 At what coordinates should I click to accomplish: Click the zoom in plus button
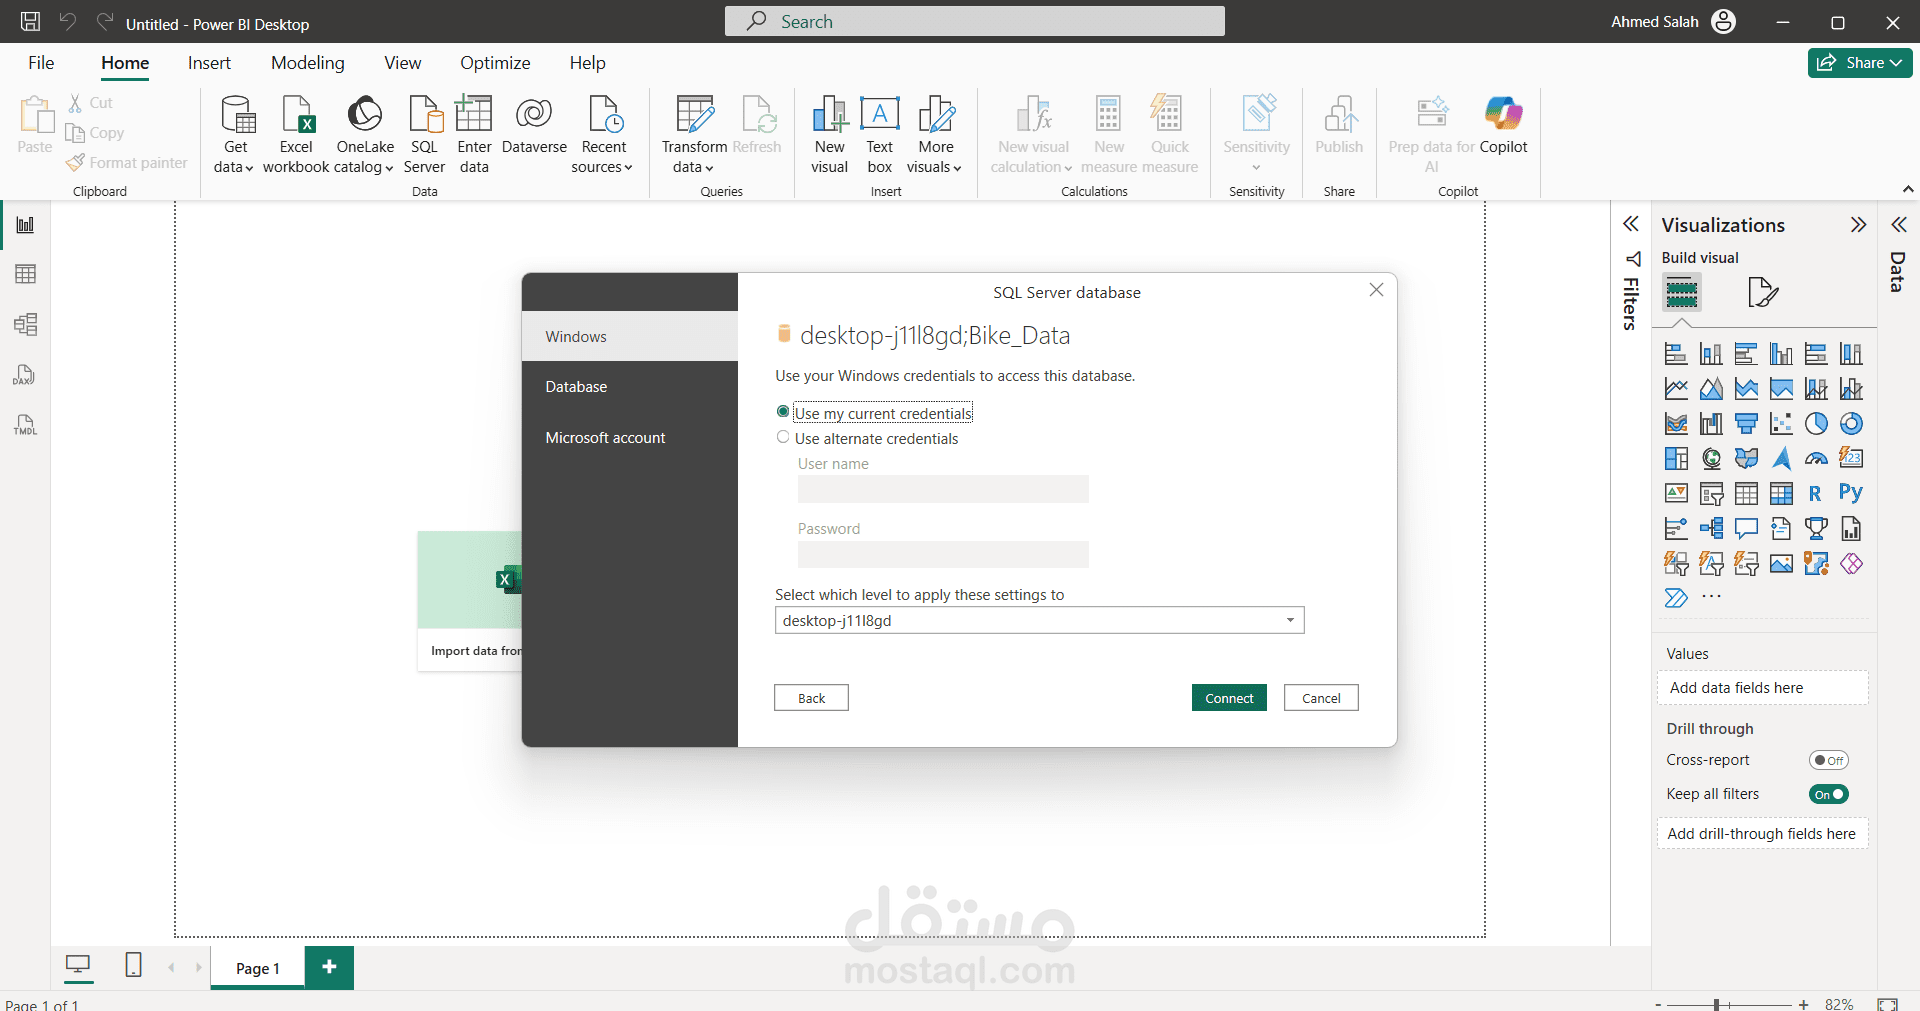[x=1803, y=1004]
